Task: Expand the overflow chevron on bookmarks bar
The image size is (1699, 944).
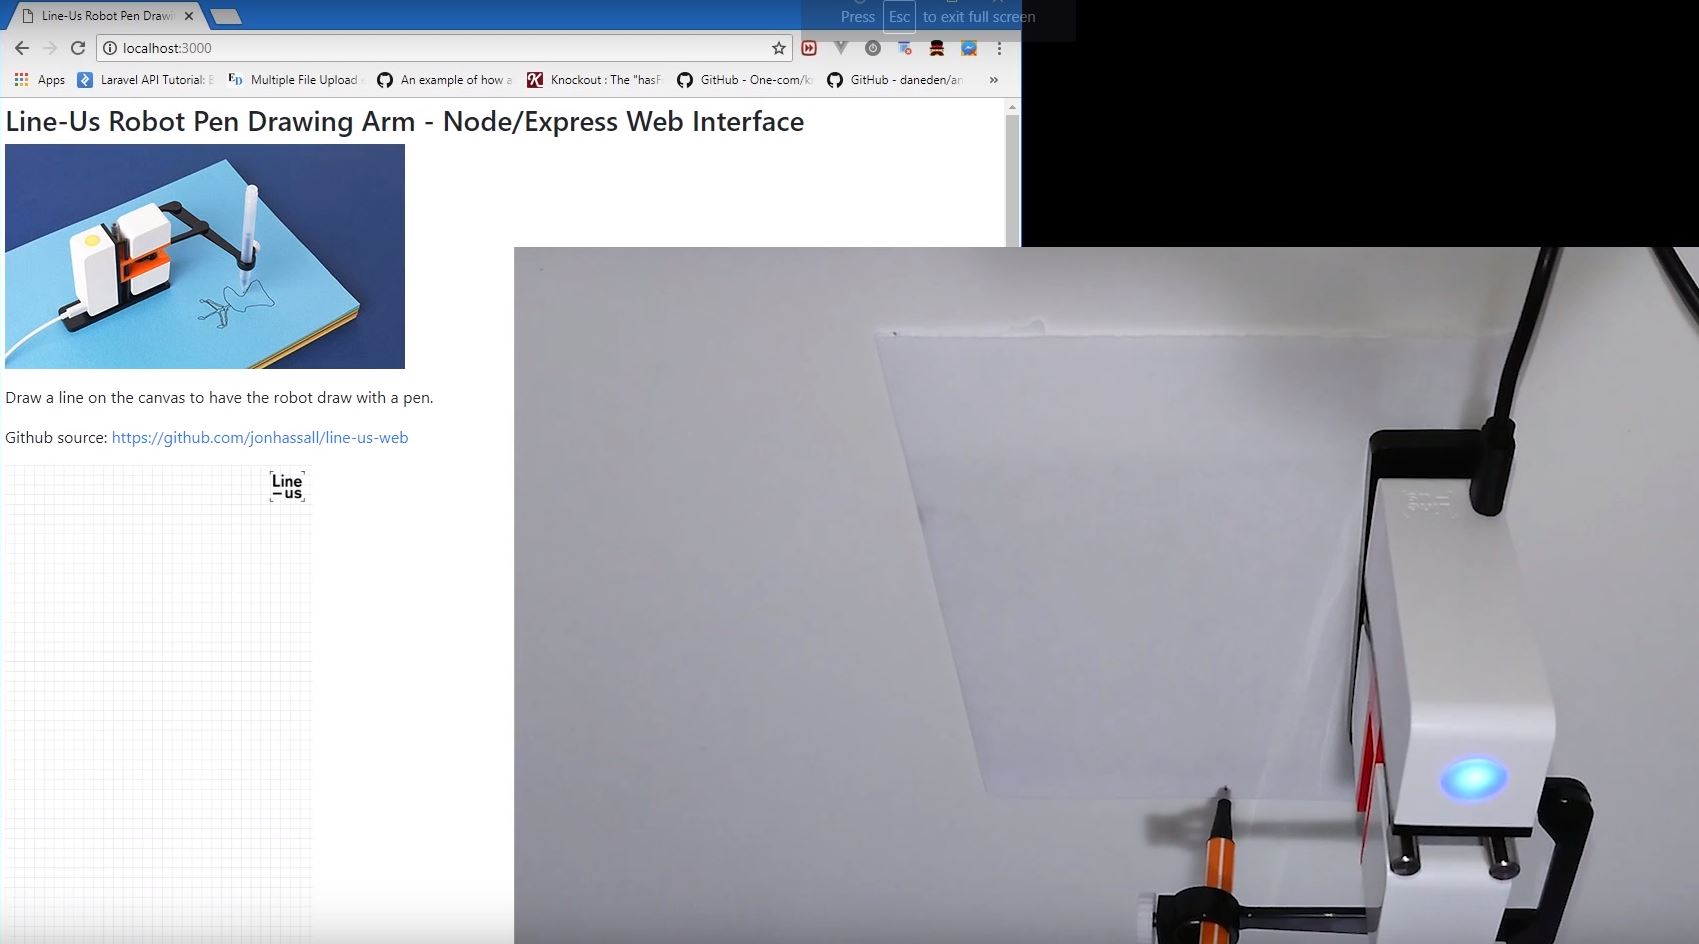Action: coord(992,80)
